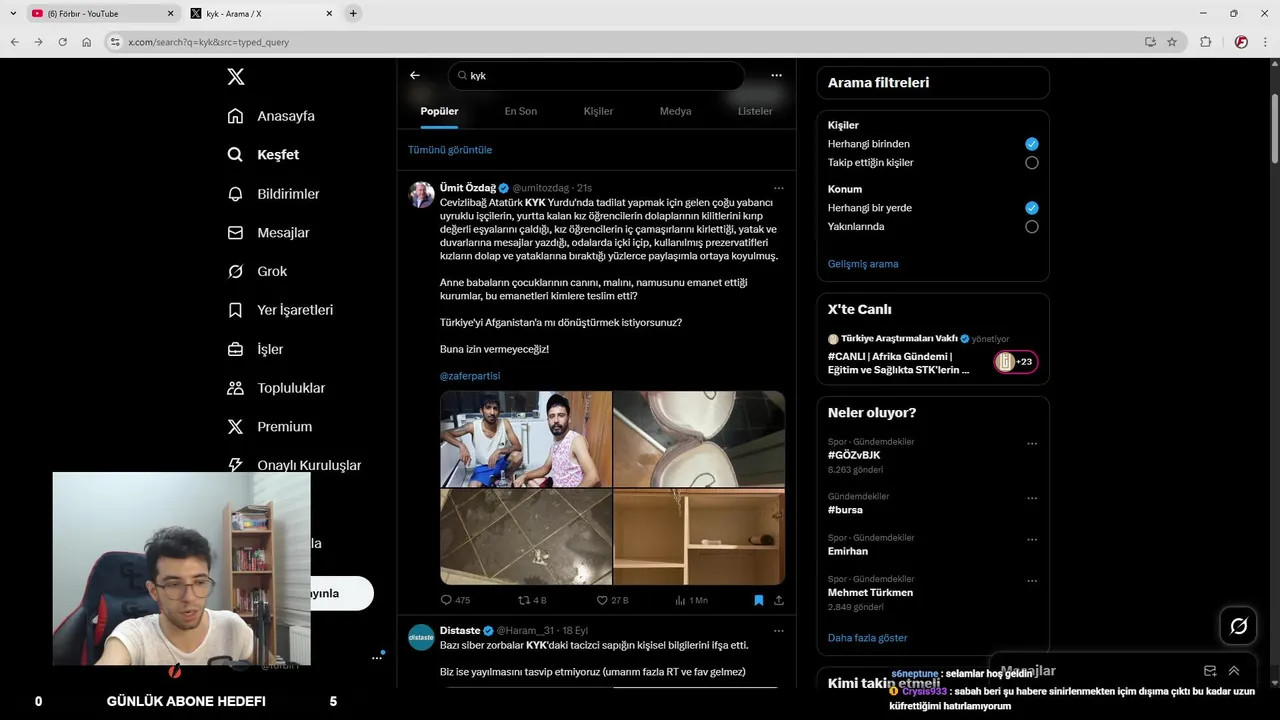Reply to post with 475 comments
This screenshot has height=720, width=1280.
coord(455,600)
